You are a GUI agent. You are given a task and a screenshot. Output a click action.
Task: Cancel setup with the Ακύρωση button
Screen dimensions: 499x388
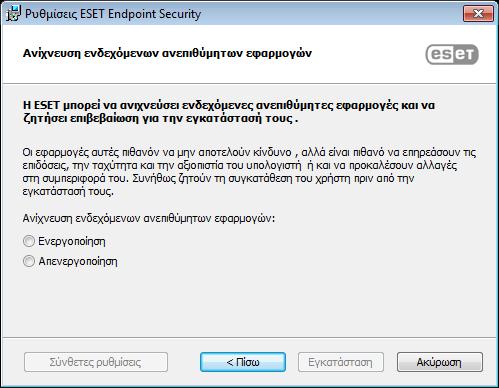[x=439, y=362]
